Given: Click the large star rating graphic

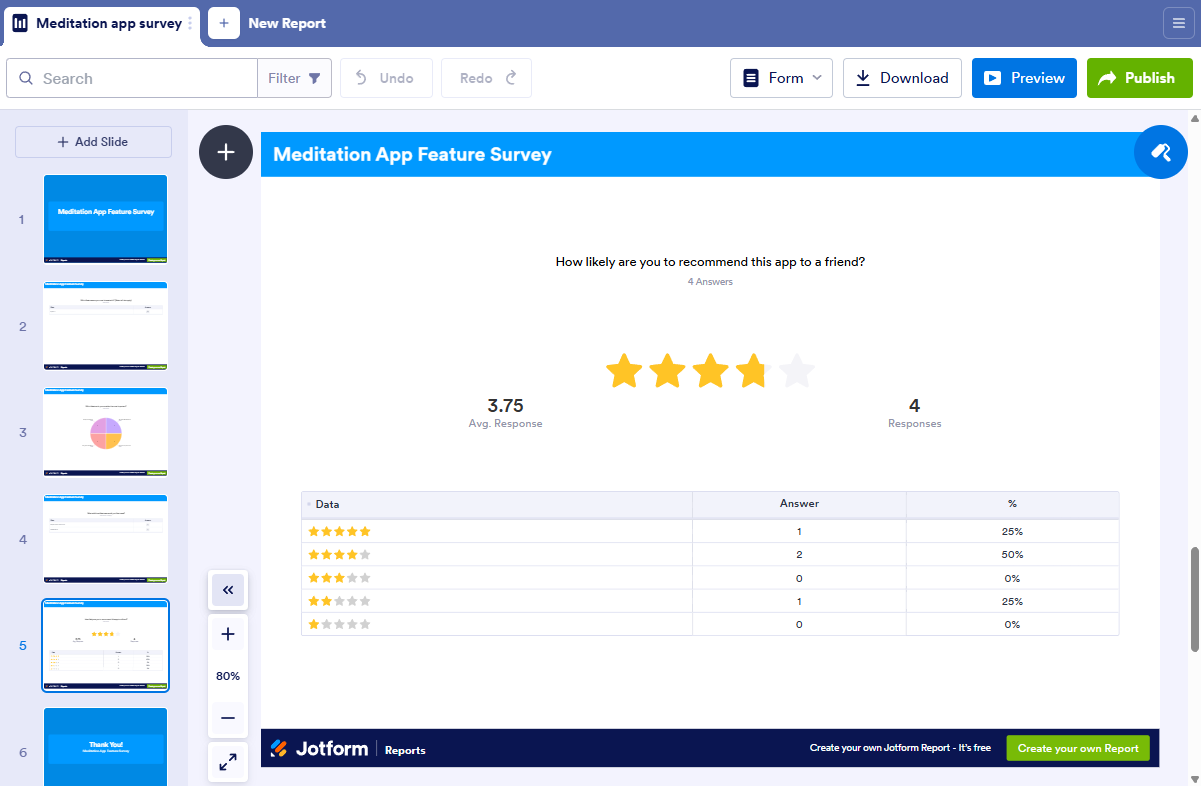Looking at the screenshot, I should [x=710, y=371].
